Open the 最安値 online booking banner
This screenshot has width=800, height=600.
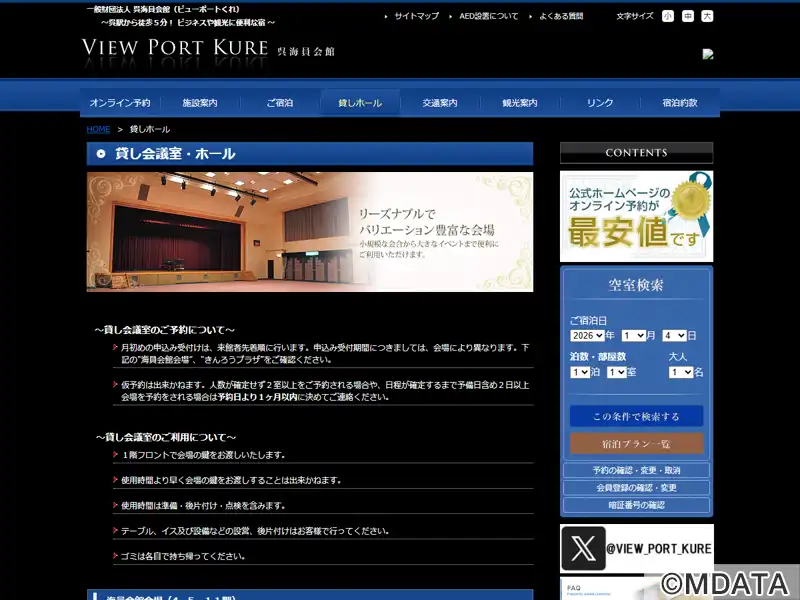pyautogui.click(x=637, y=216)
